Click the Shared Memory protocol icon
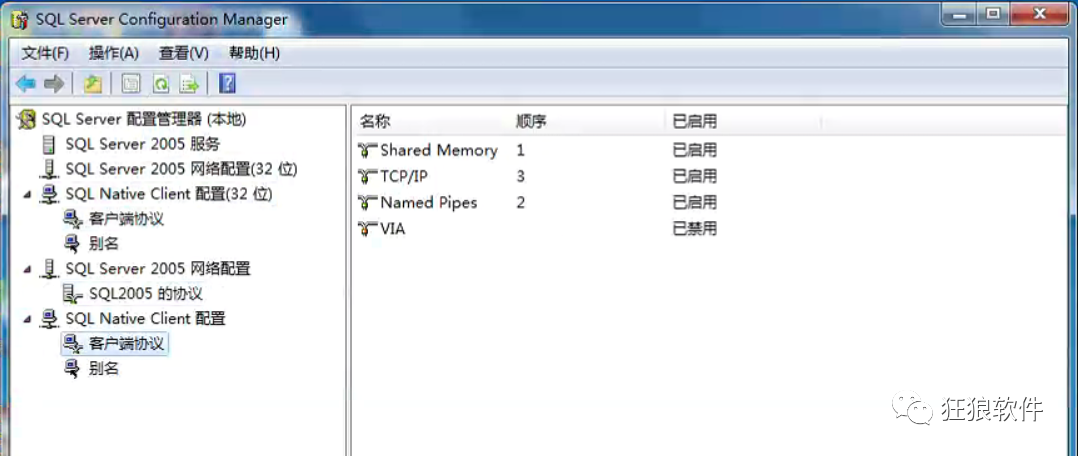This screenshot has width=1078, height=456. [x=368, y=150]
